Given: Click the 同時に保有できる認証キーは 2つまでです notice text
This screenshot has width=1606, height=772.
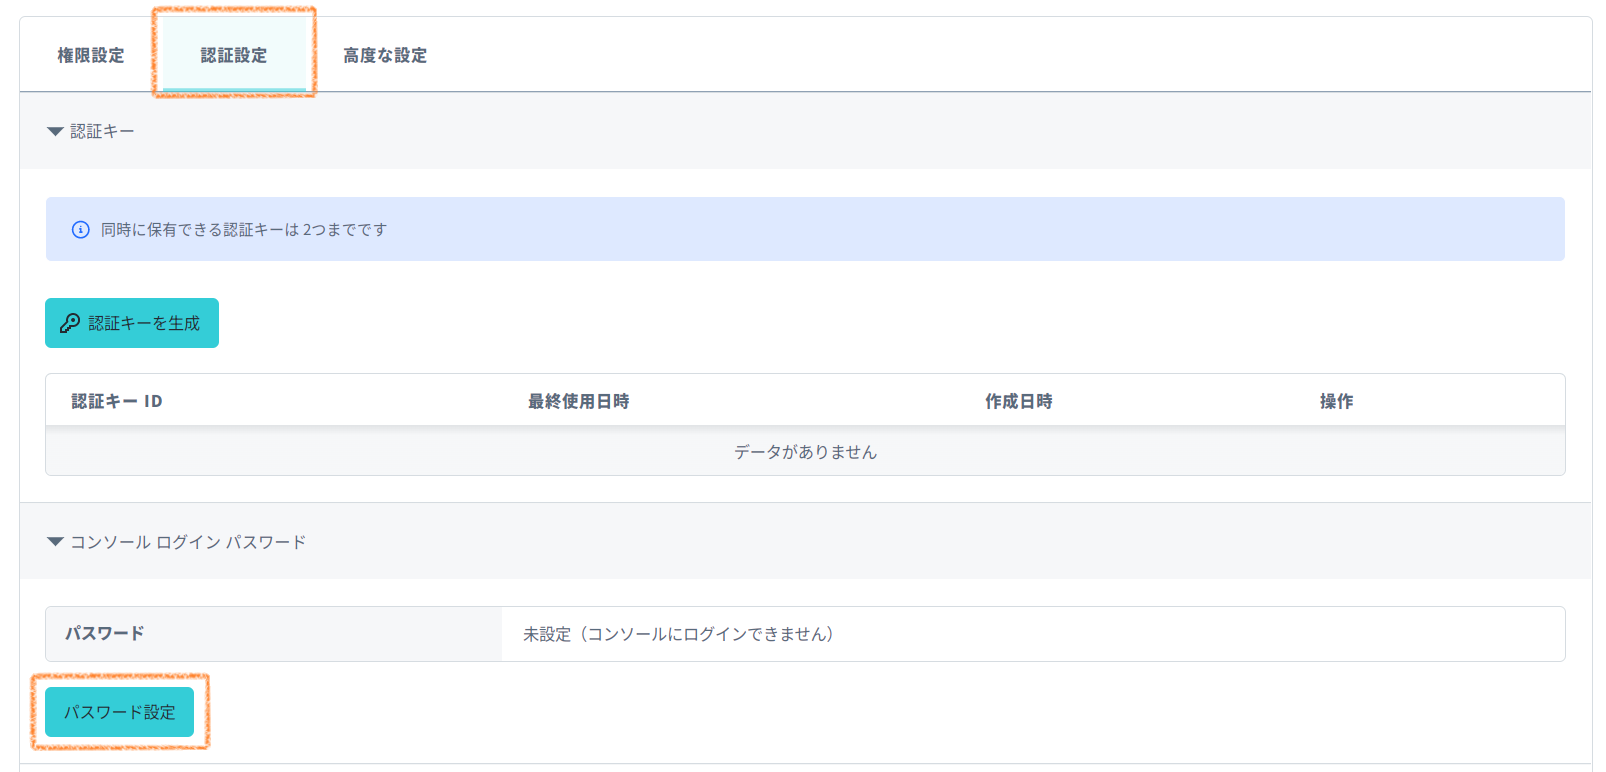Looking at the screenshot, I should click(244, 230).
